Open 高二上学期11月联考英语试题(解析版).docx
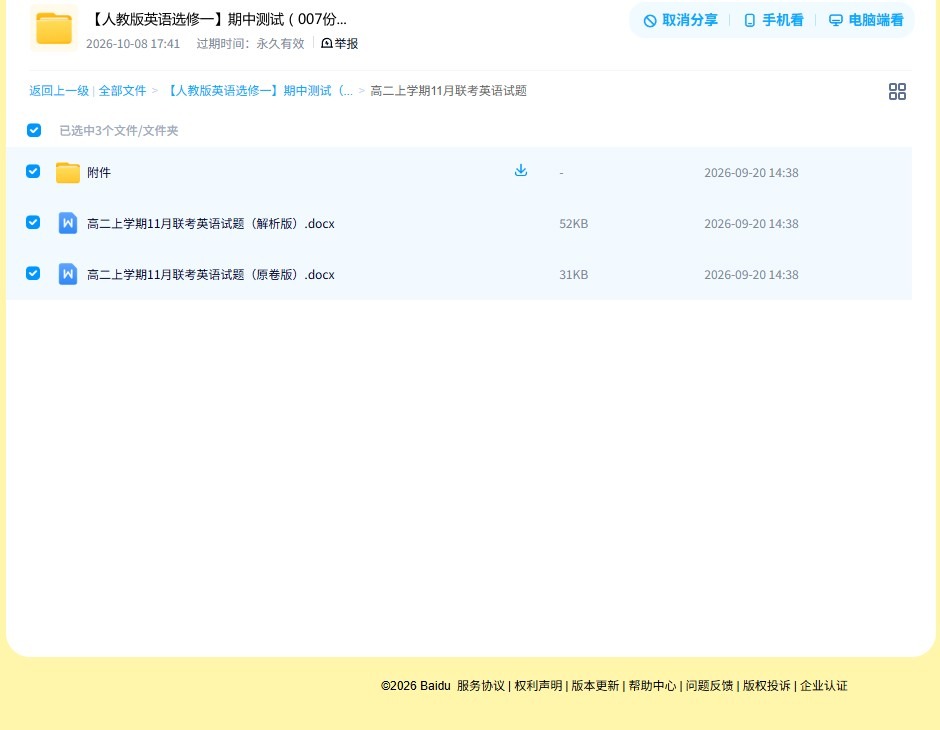The image size is (940, 730). 210,224
